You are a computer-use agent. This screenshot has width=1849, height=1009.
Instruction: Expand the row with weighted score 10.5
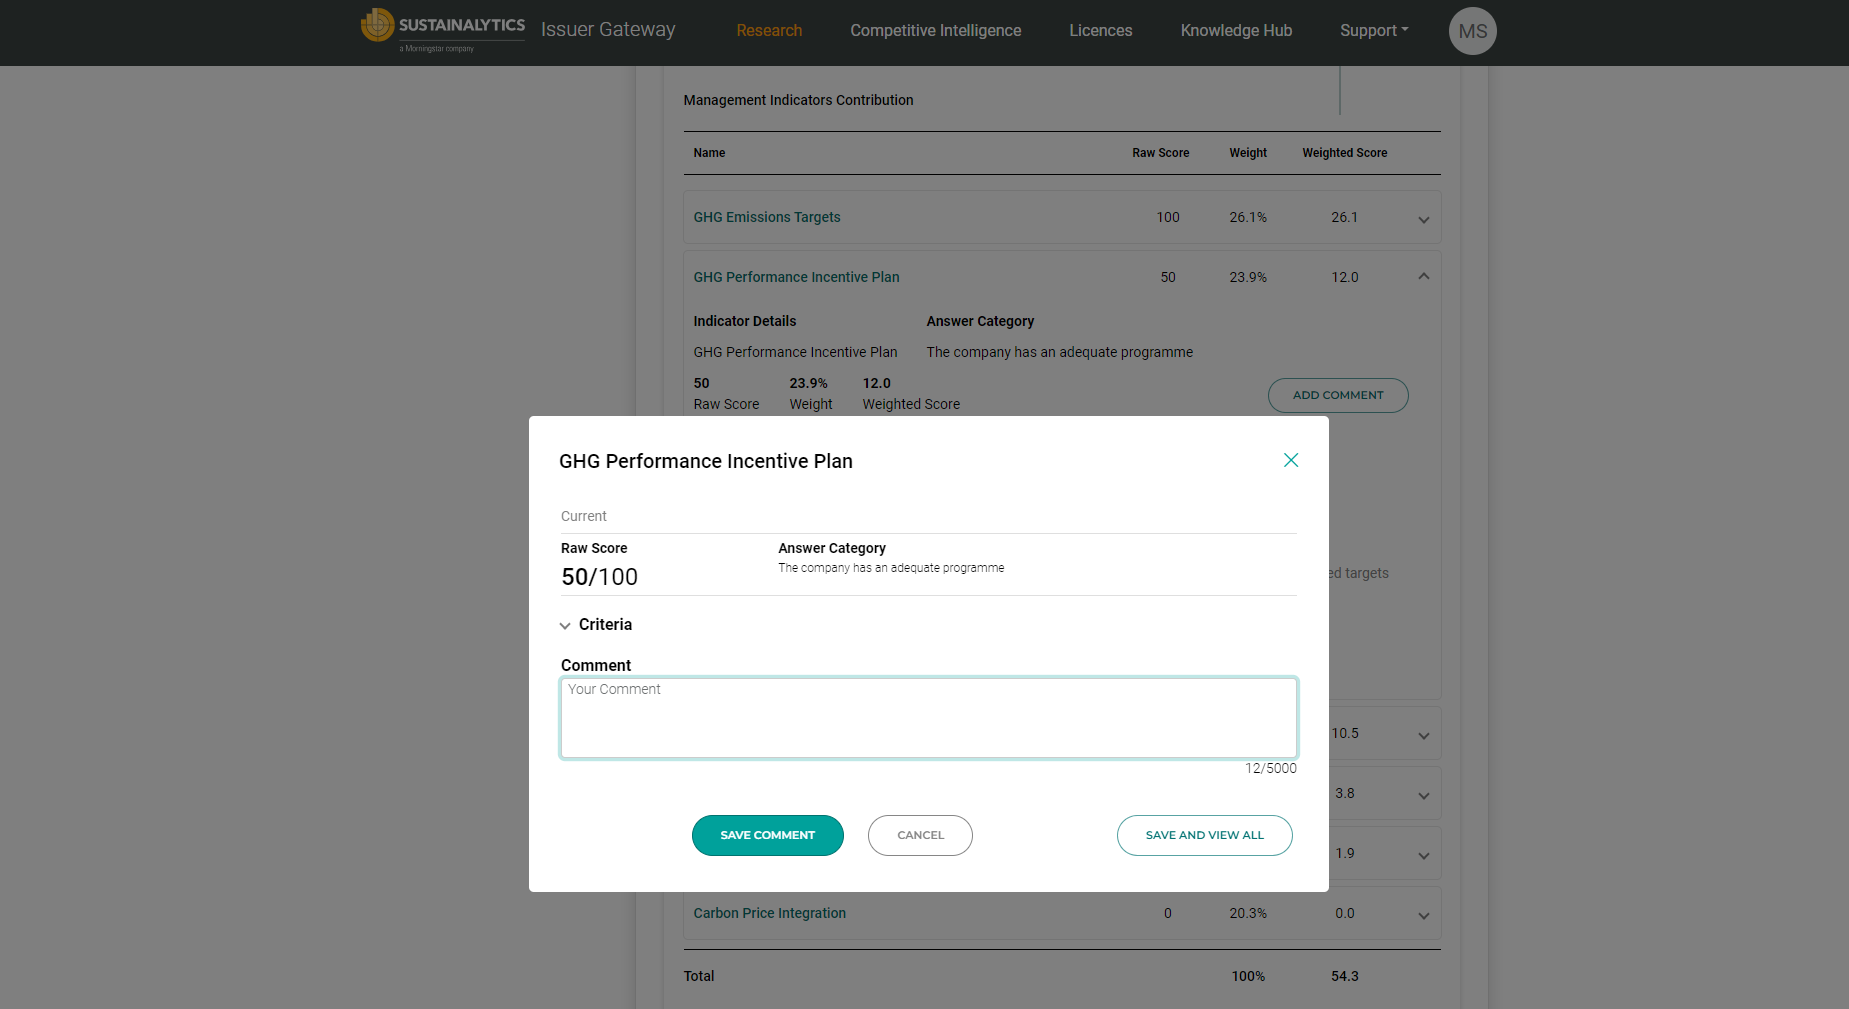click(1423, 735)
